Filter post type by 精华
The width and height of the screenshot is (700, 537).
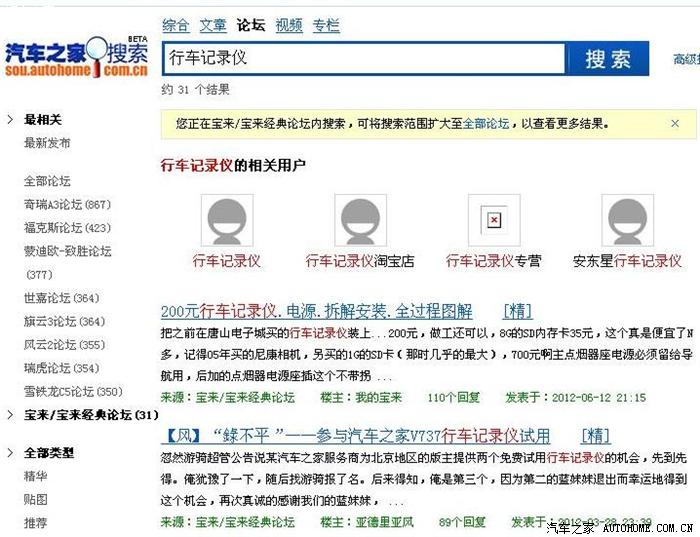35,476
